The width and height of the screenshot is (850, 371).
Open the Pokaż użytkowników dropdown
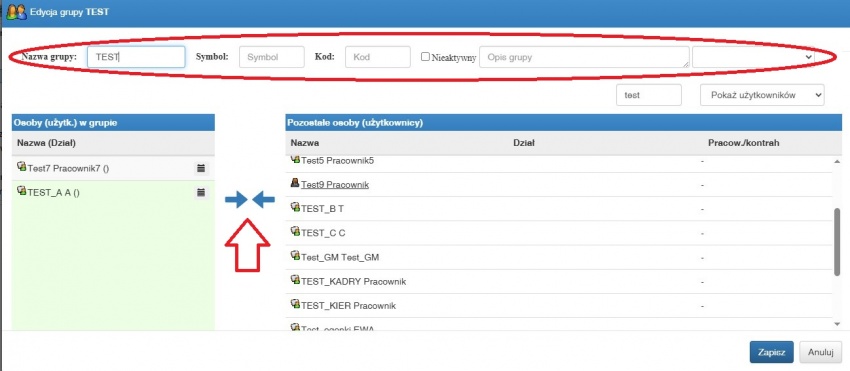[762, 95]
